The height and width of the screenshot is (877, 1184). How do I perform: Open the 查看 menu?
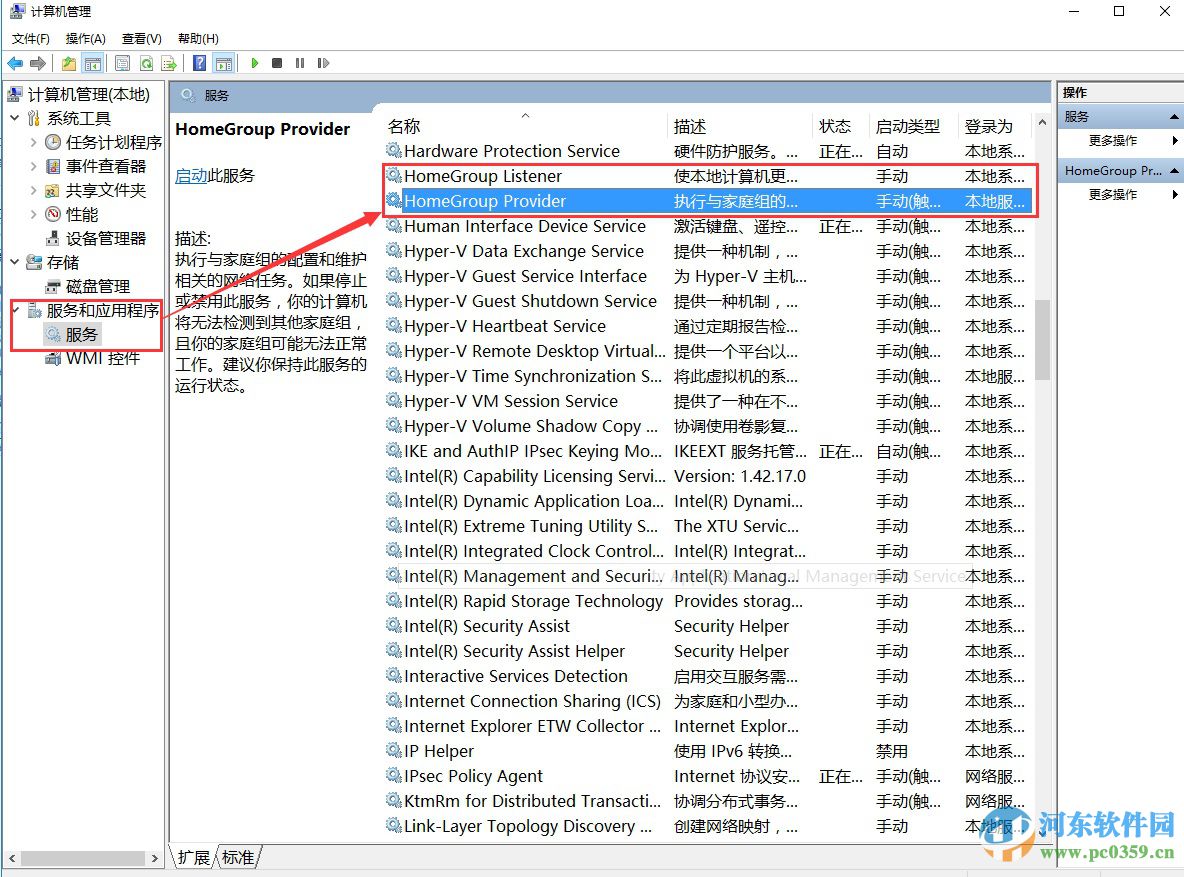pos(140,38)
